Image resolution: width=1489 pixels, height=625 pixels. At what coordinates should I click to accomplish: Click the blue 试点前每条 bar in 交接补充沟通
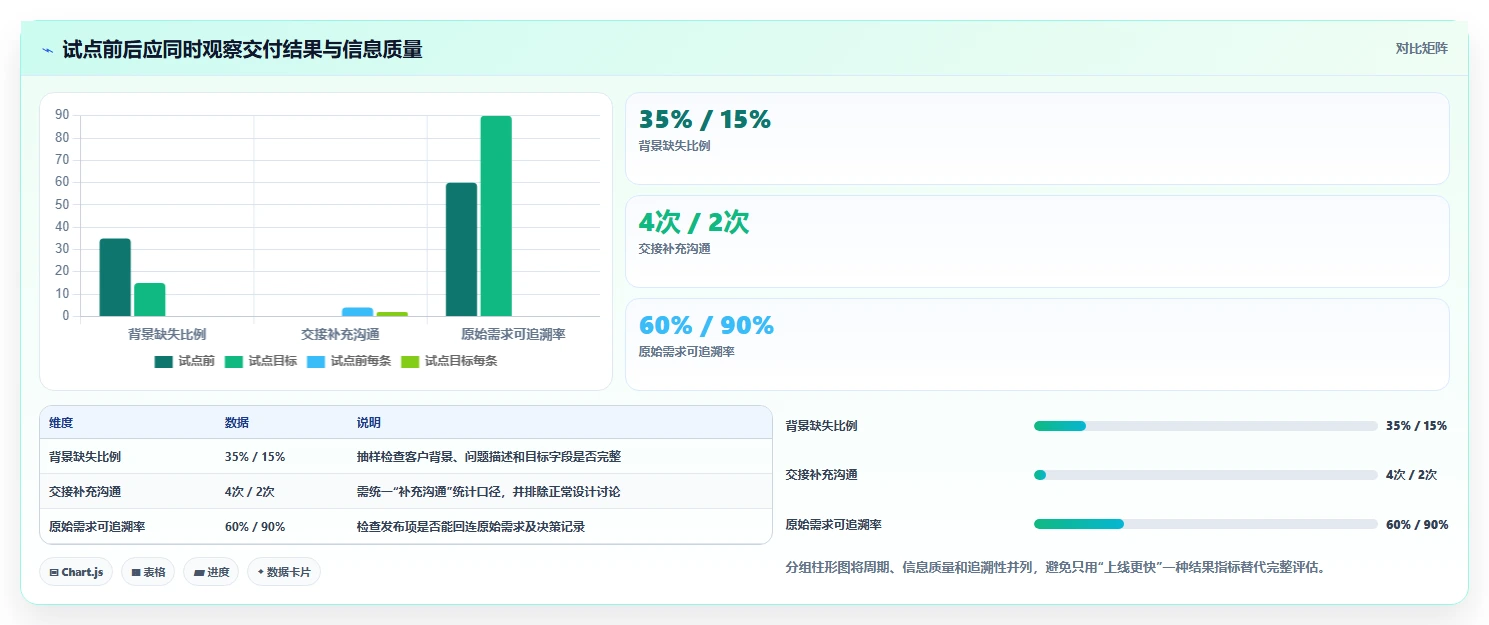[357, 311]
